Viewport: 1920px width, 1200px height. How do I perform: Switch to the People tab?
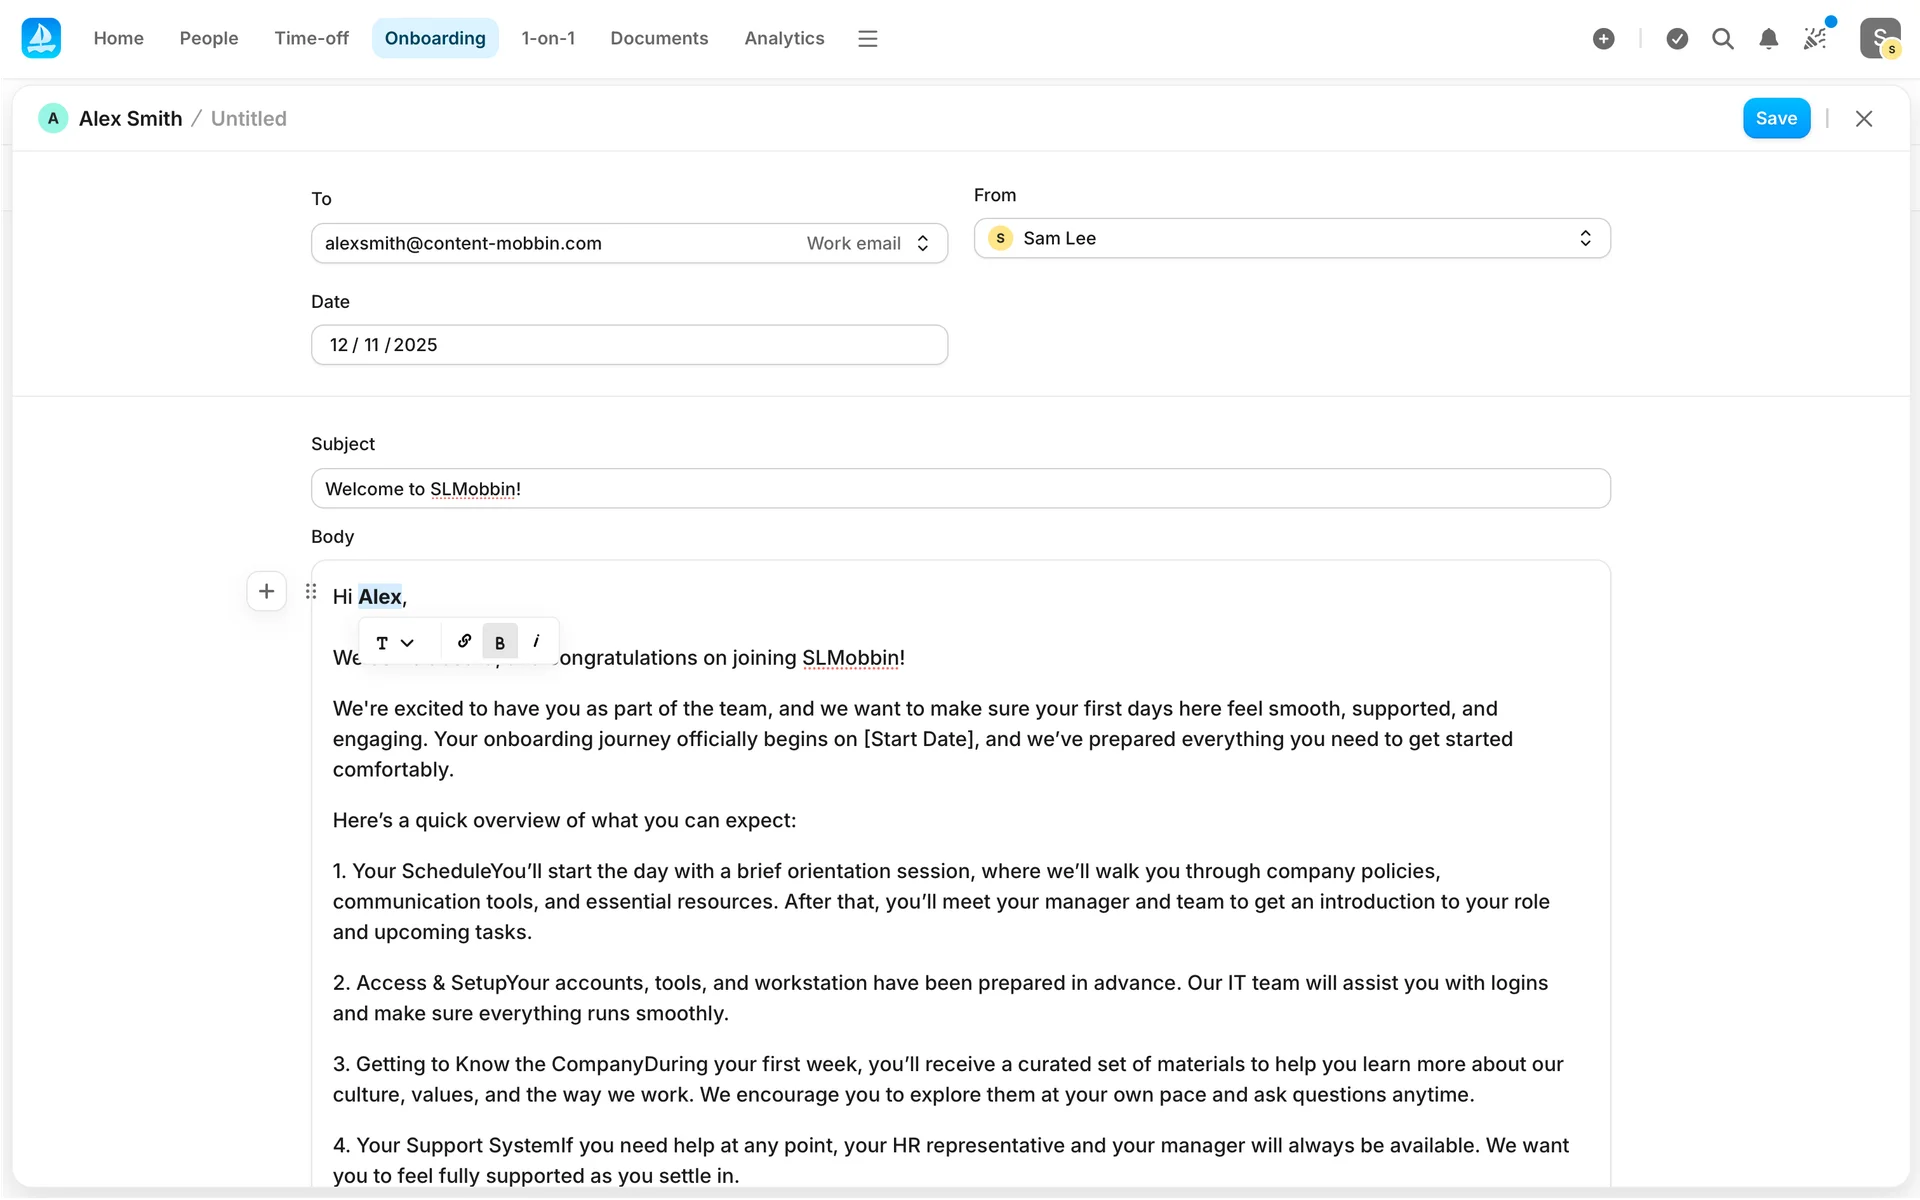pos(208,38)
